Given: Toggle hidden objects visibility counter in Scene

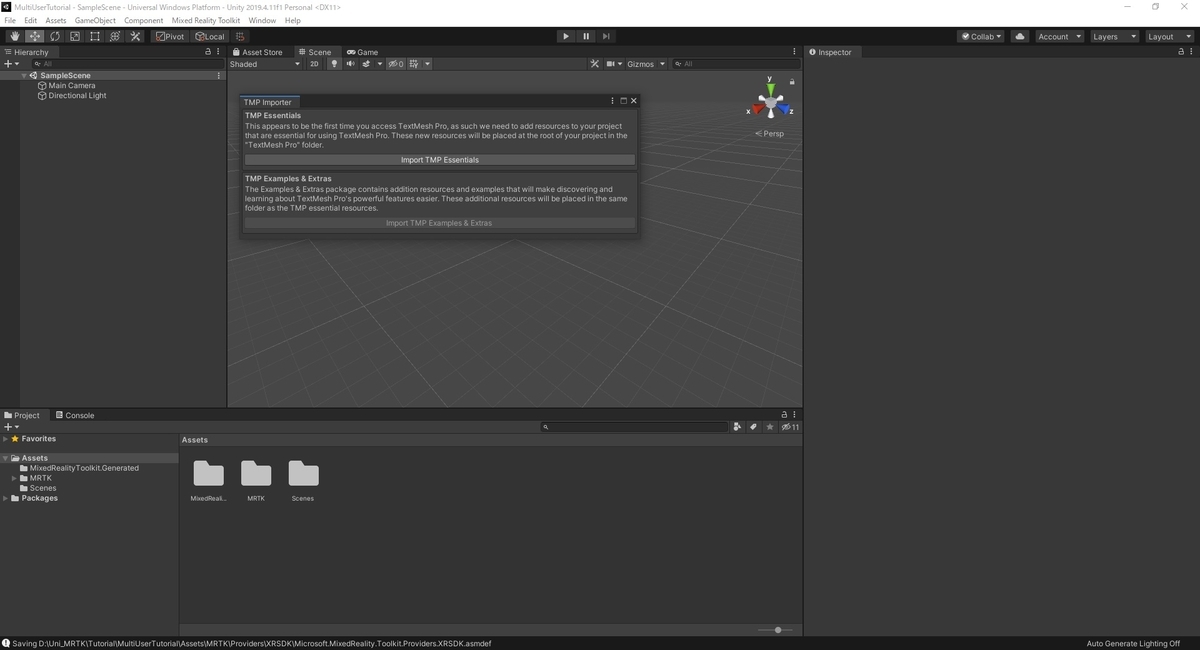Looking at the screenshot, I should (x=396, y=64).
